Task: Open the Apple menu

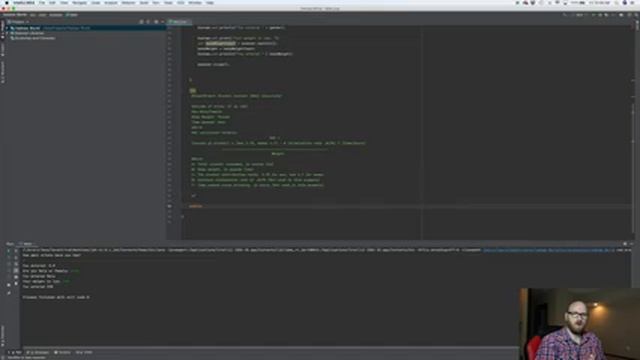Action: 7,2
